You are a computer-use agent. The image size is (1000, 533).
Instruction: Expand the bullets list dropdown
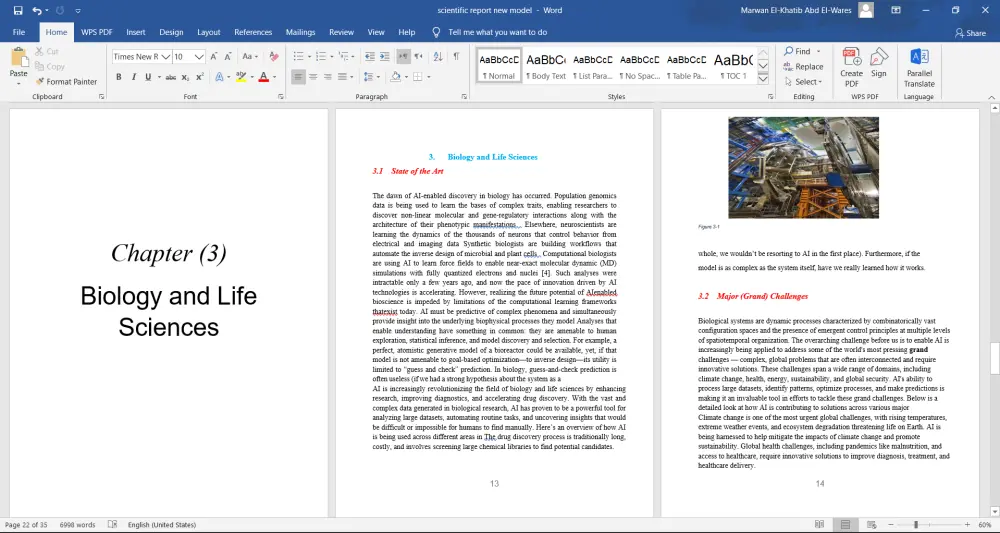pos(310,57)
